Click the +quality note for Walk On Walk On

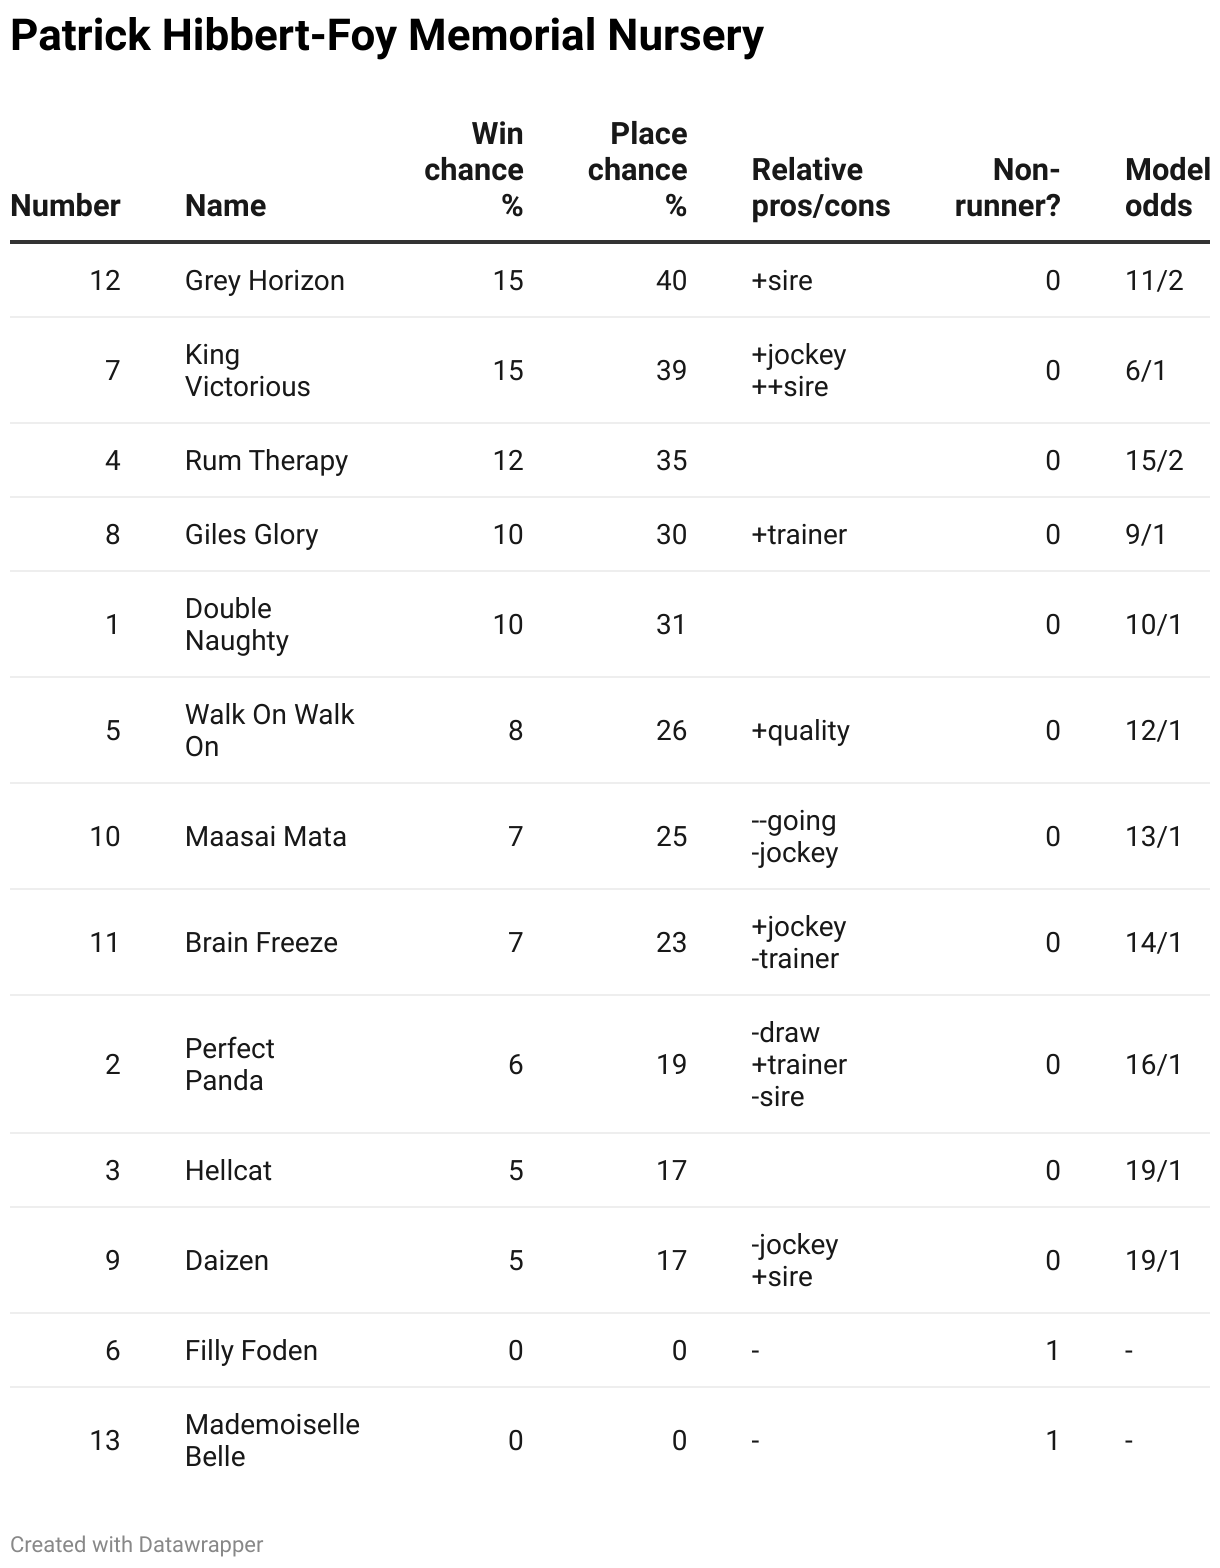(800, 730)
